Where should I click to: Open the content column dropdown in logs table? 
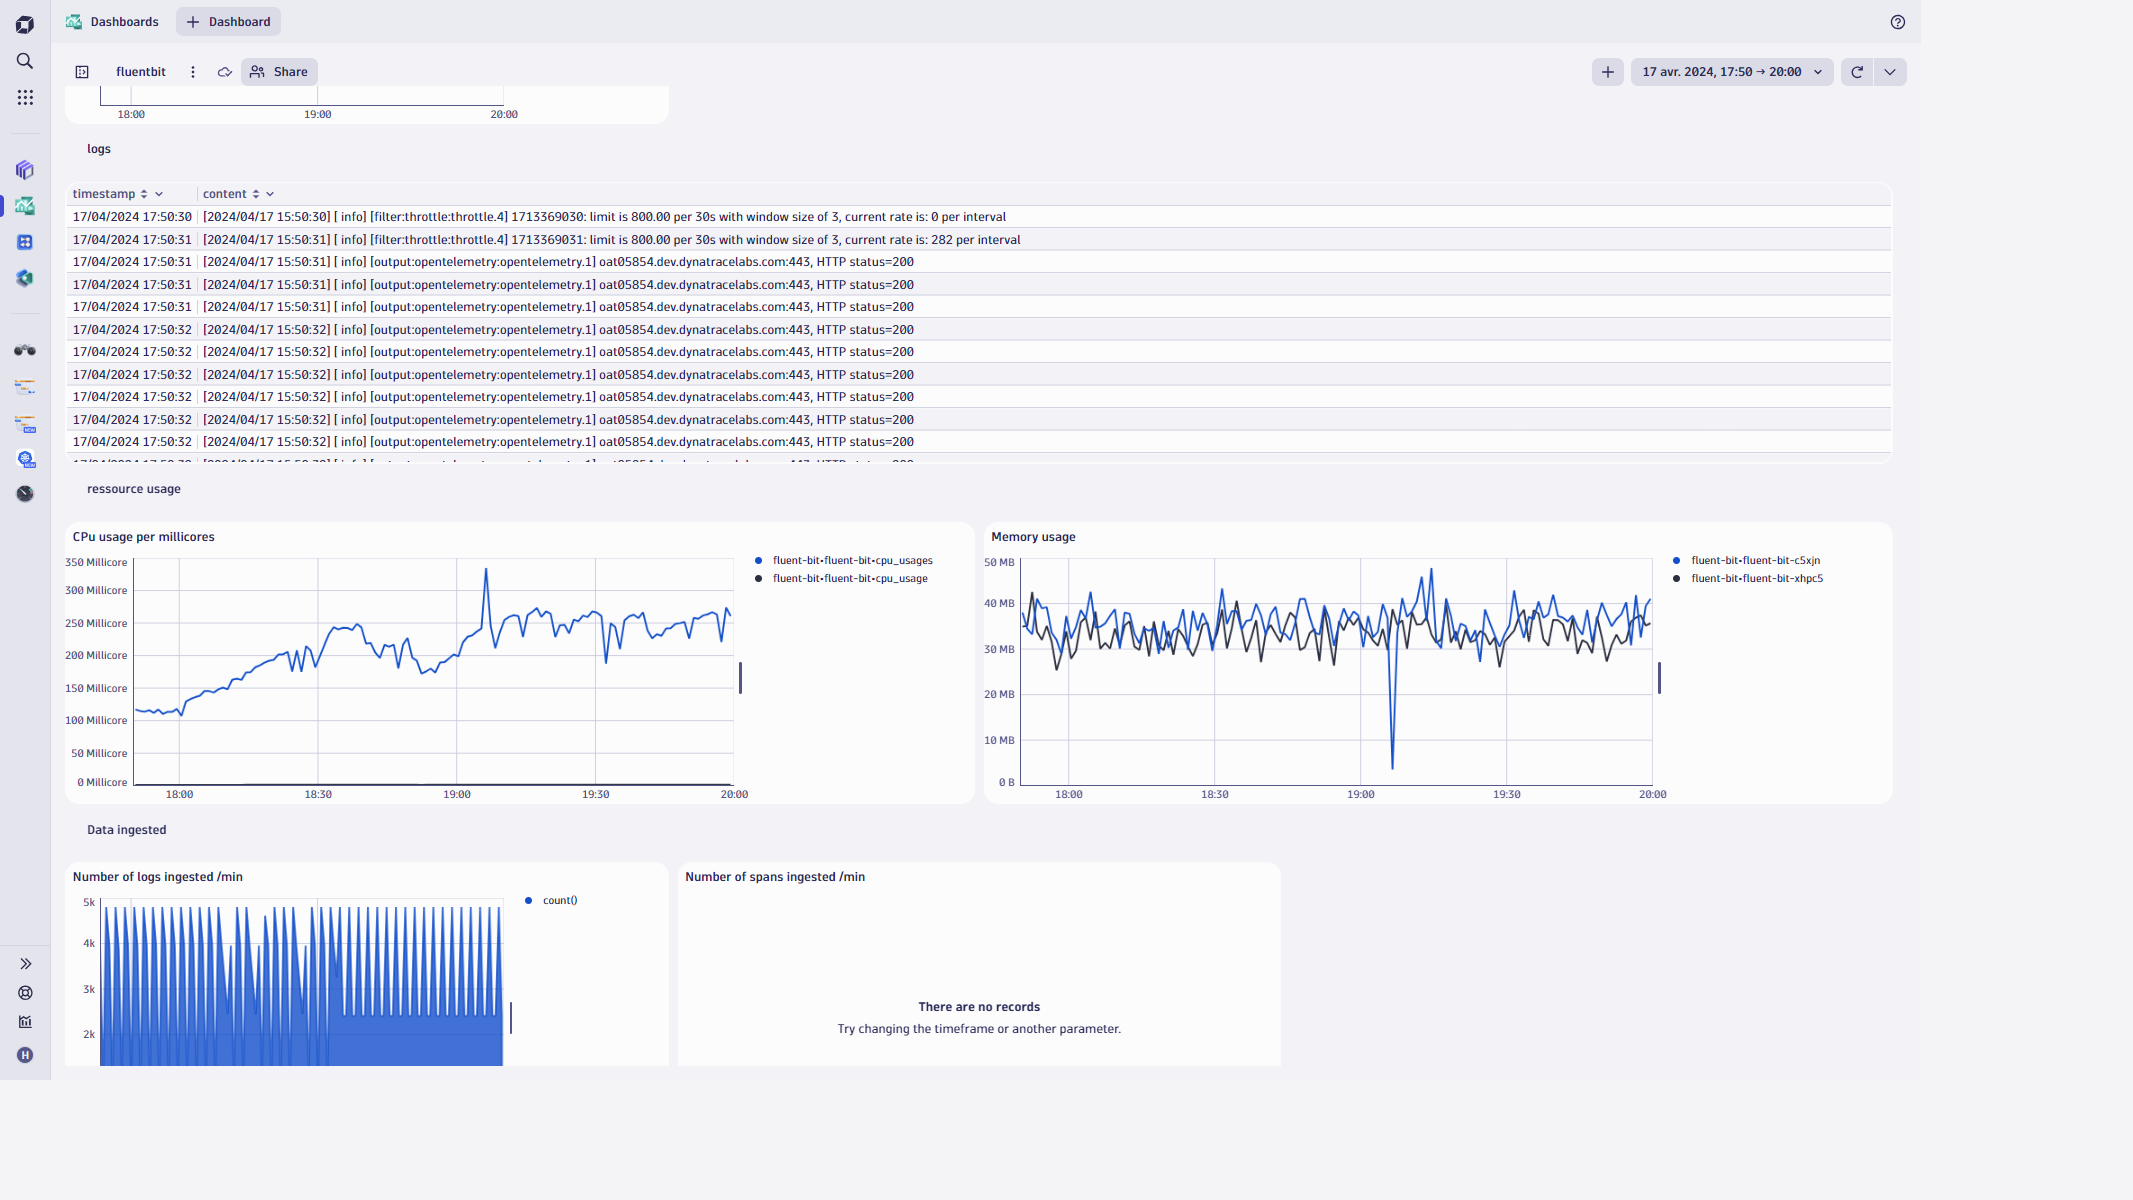coord(270,193)
